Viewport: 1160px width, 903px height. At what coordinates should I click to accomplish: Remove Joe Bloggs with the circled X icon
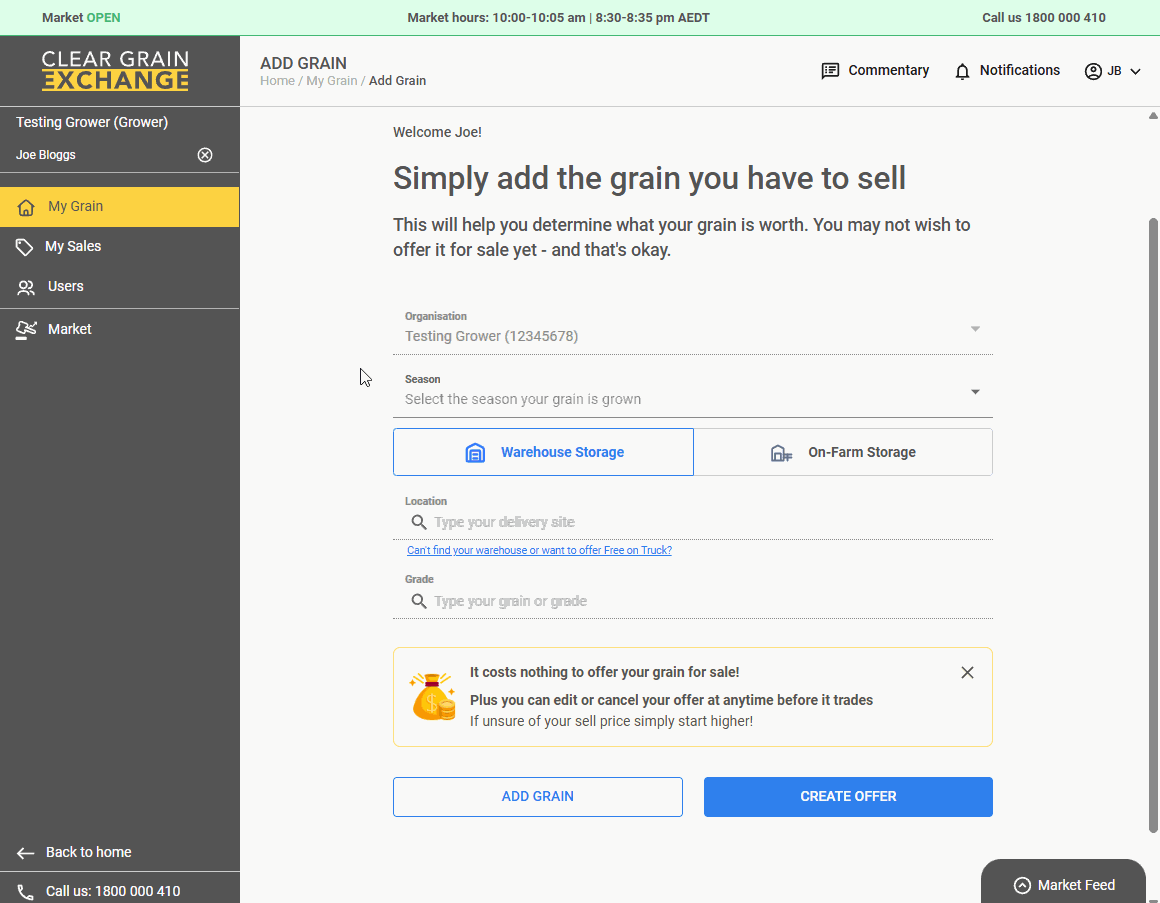point(205,155)
